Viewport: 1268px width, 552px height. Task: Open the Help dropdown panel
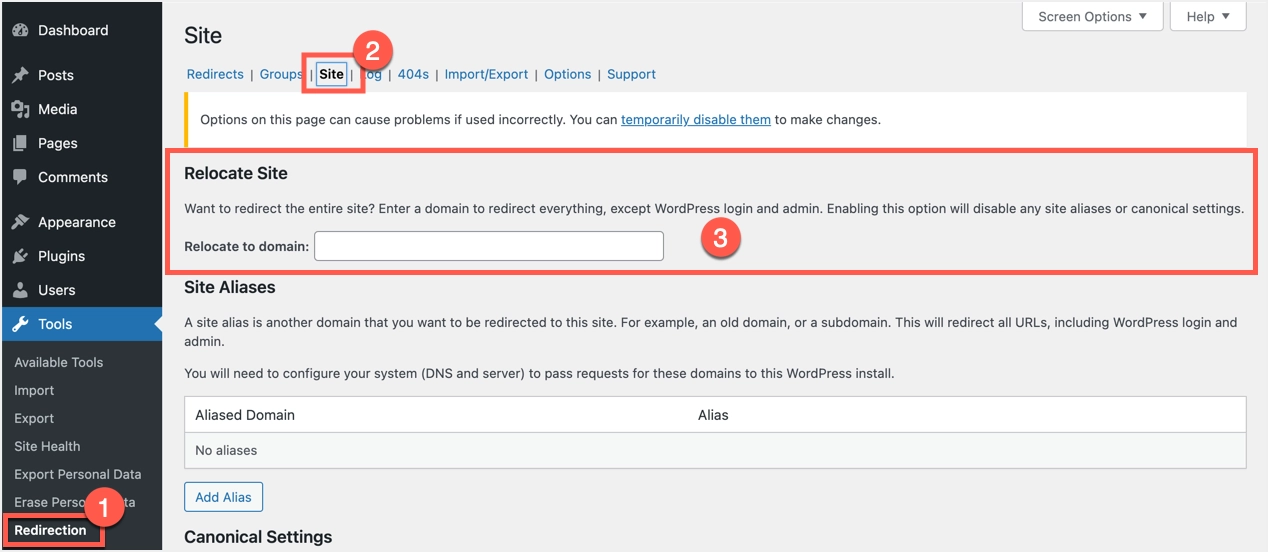[x=1208, y=17]
